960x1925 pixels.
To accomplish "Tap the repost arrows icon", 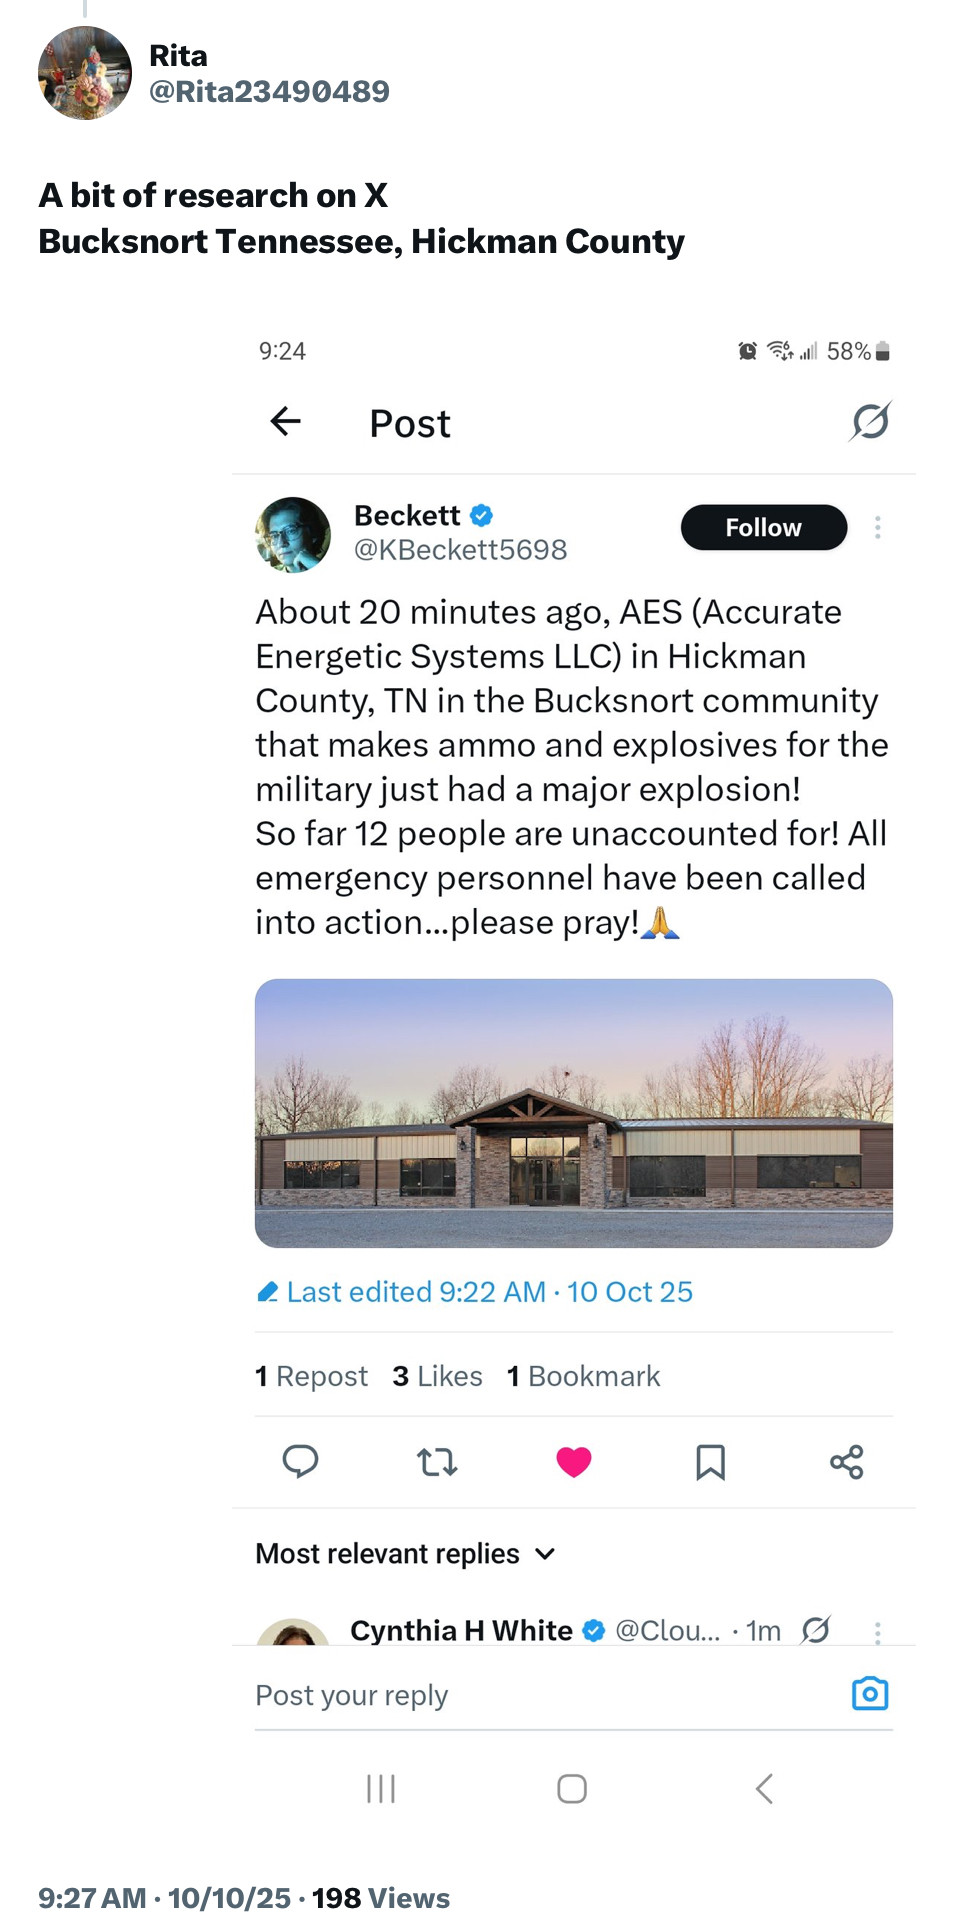I will click(437, 1462).
